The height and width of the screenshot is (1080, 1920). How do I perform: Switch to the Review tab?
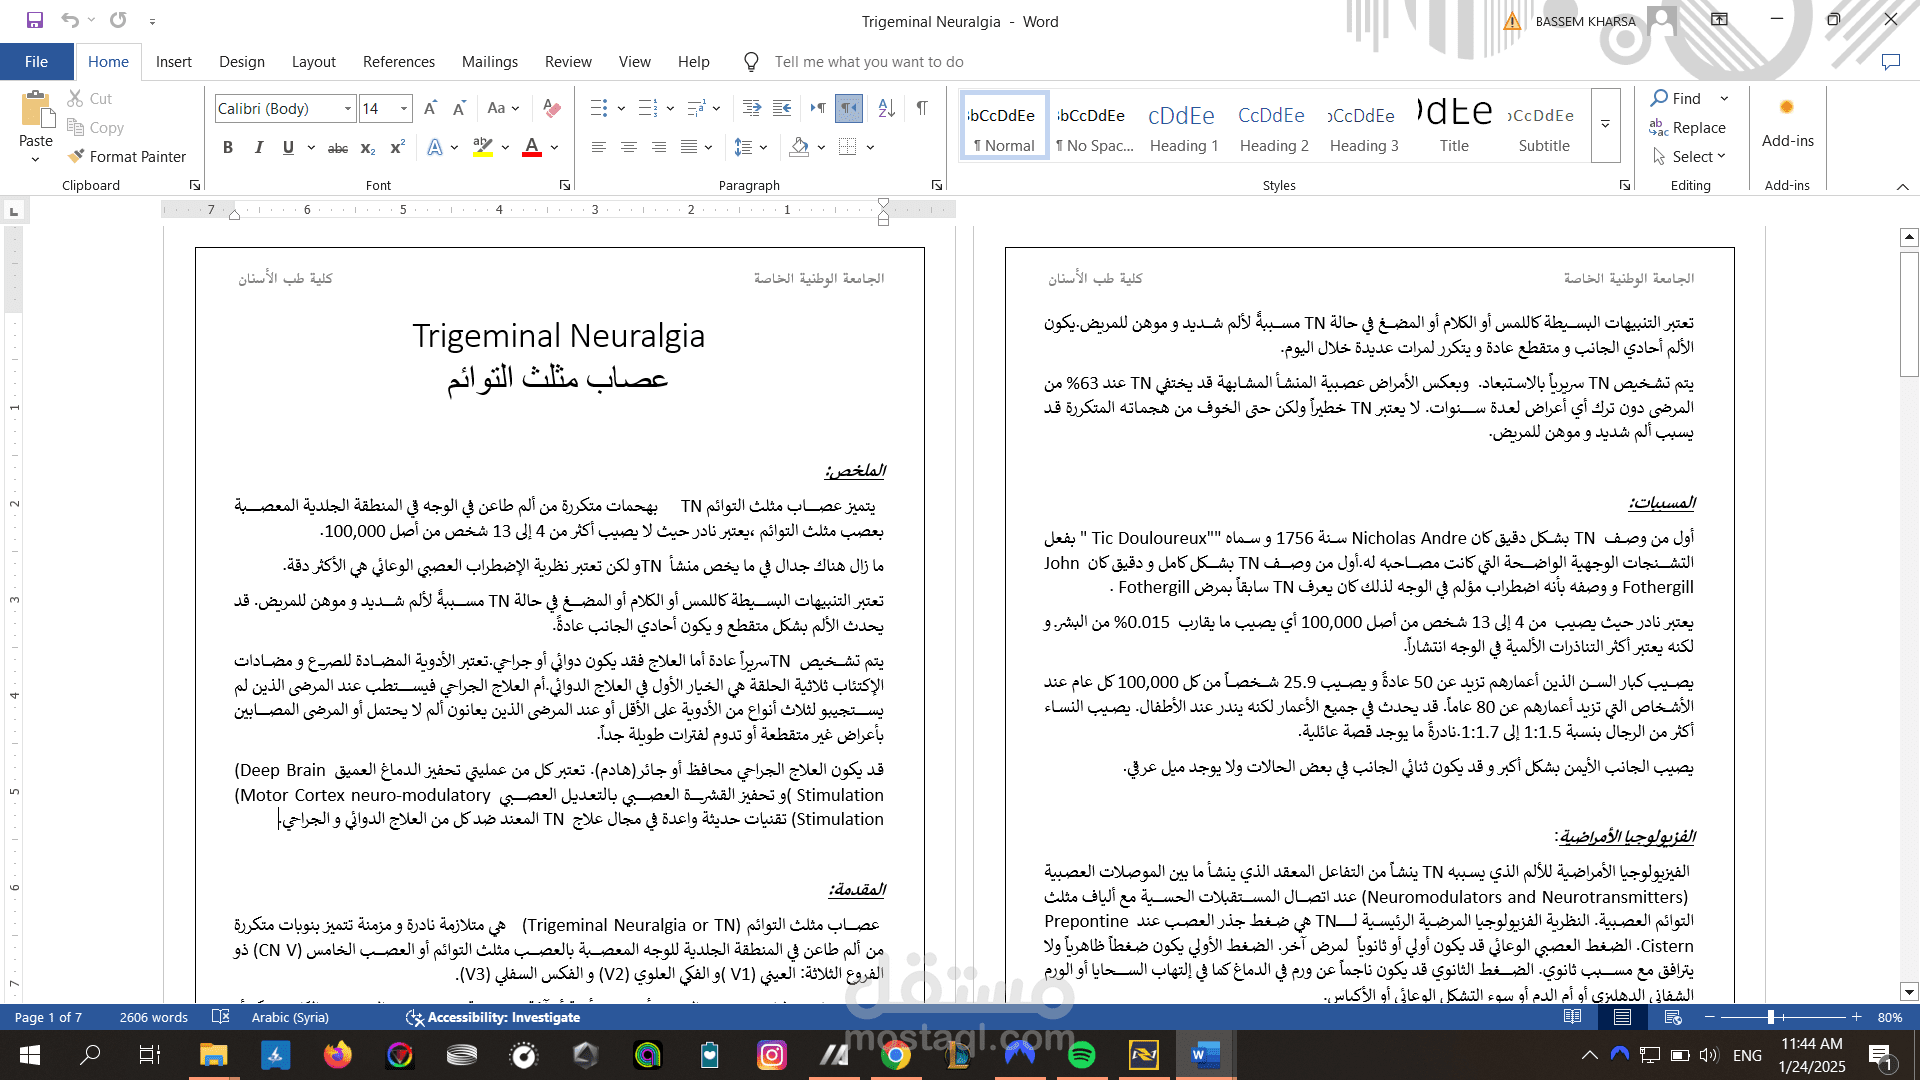[568, 62]
